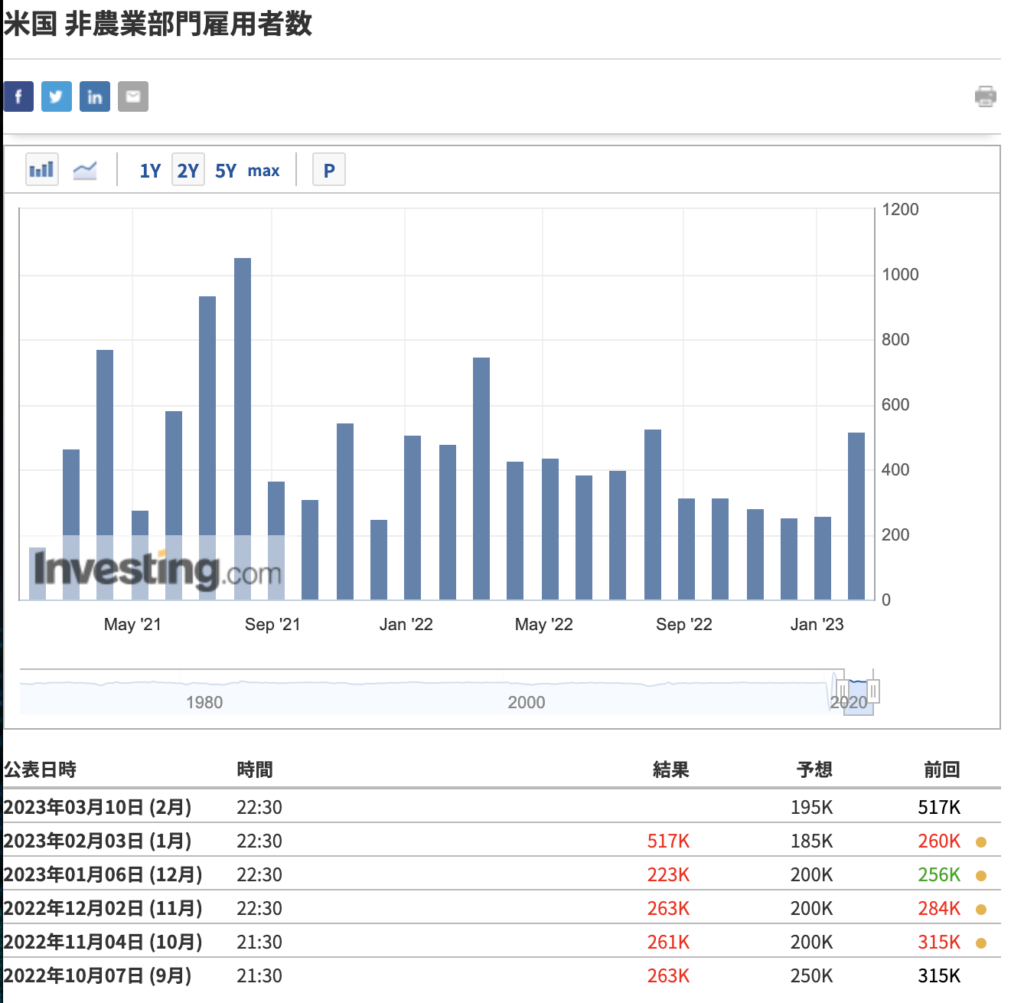The height and width of the screenshot is (1003, 1024).
Task: Select the 2022年10月07日 (9月) row date
Action: [x=97, y=976]
